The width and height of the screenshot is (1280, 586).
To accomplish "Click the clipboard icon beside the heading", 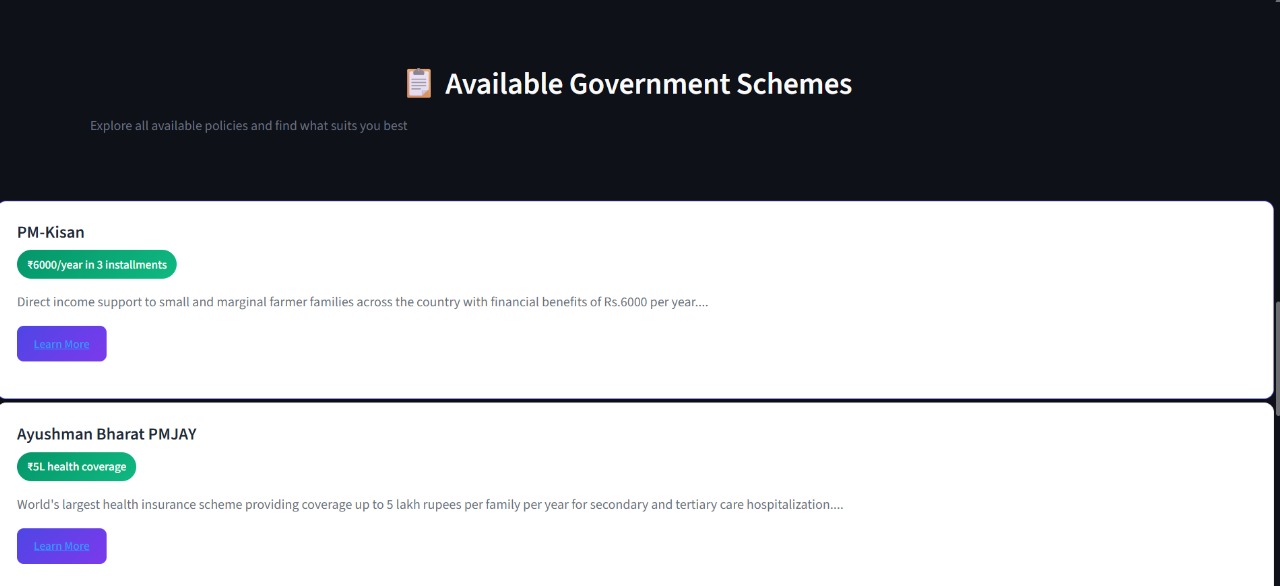I will [418, 83].
